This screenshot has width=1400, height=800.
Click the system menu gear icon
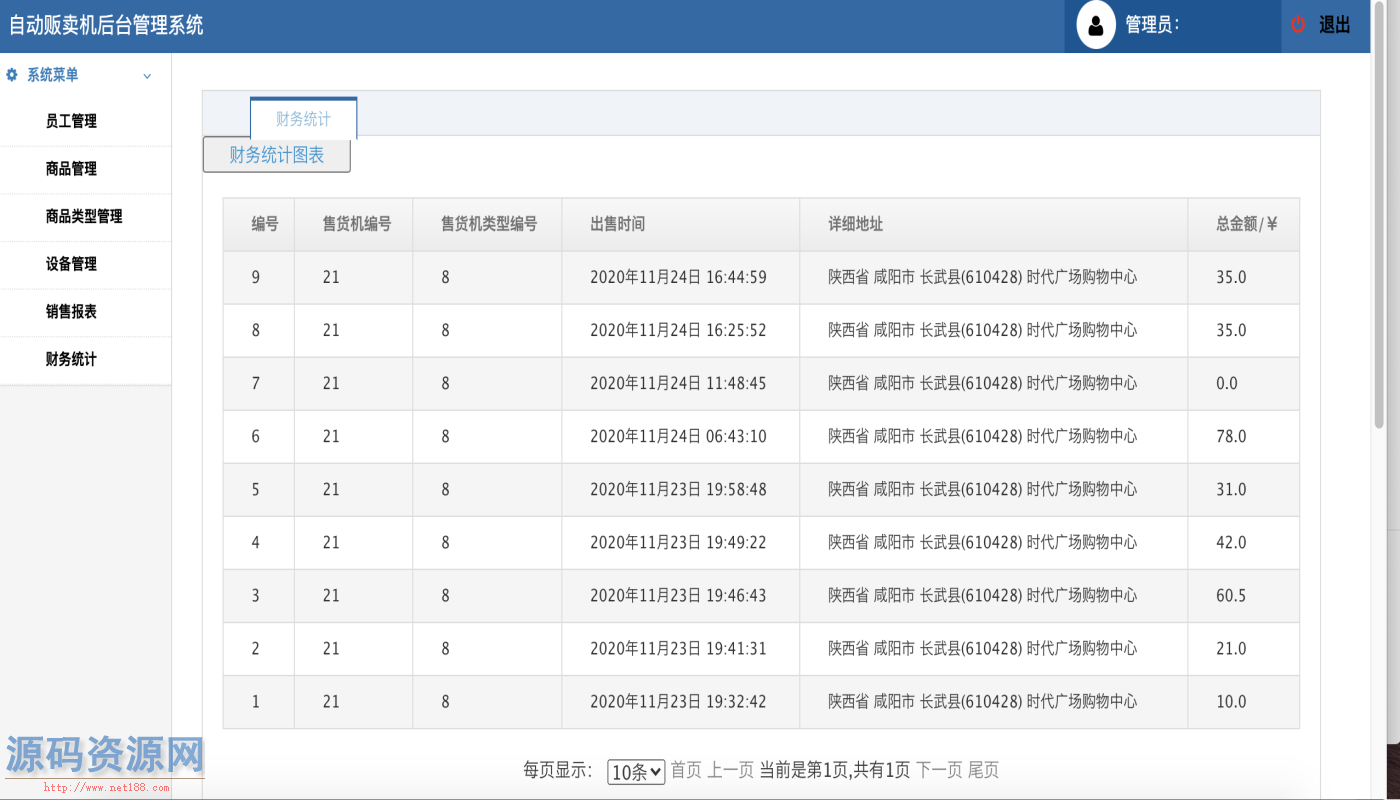coord(12,75)
